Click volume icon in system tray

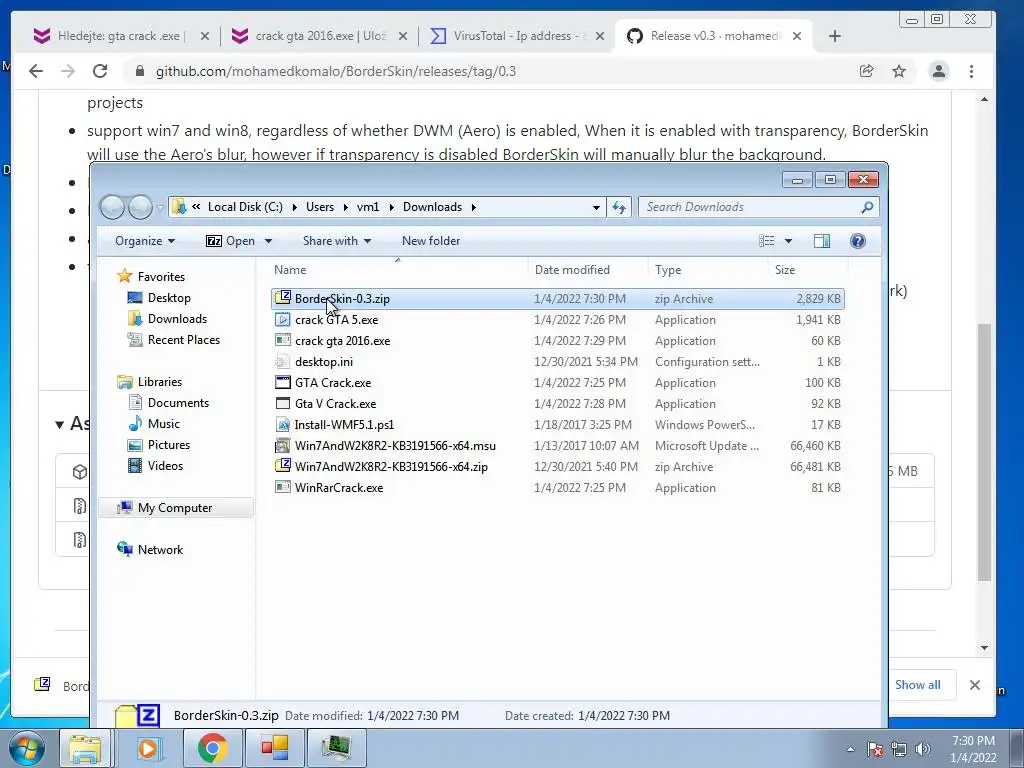pos(923,749)
